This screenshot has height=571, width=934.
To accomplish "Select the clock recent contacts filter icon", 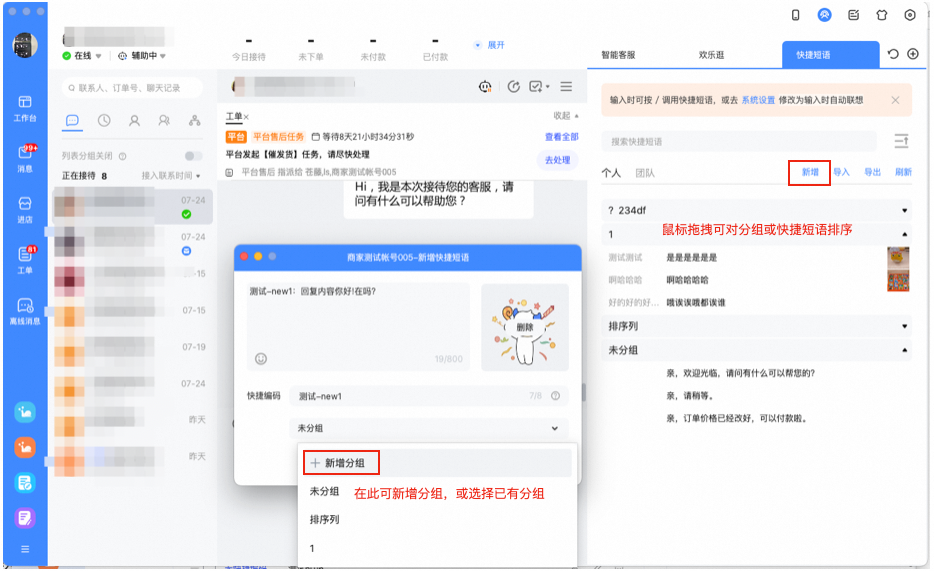I will tap(104, 120).
